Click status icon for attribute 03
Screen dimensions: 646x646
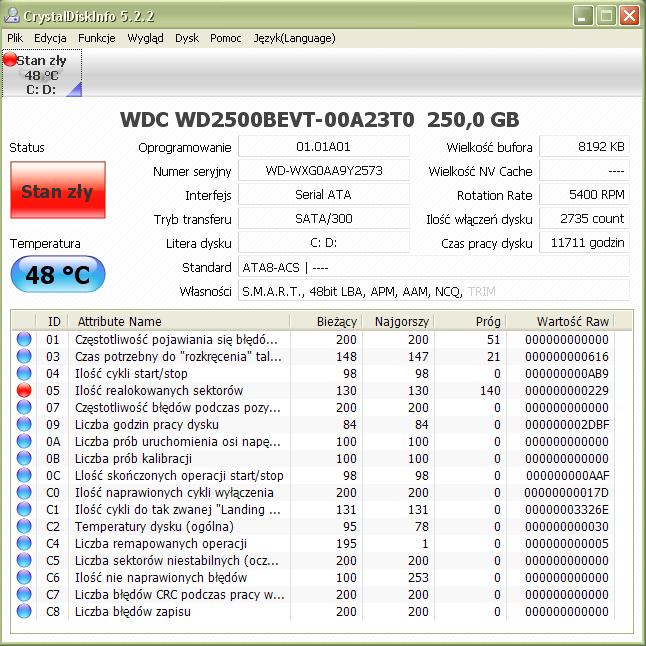pyautogui.click(x=24, y=356)
